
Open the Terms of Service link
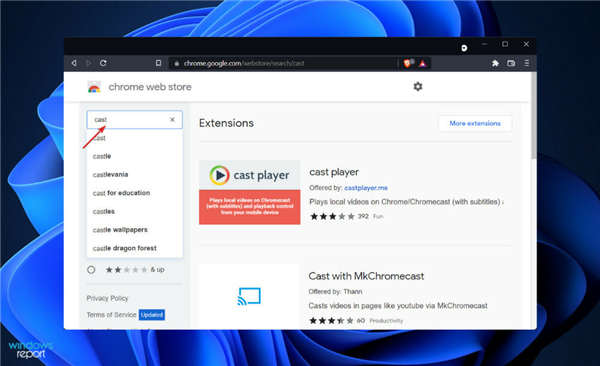tap(111, 315)
